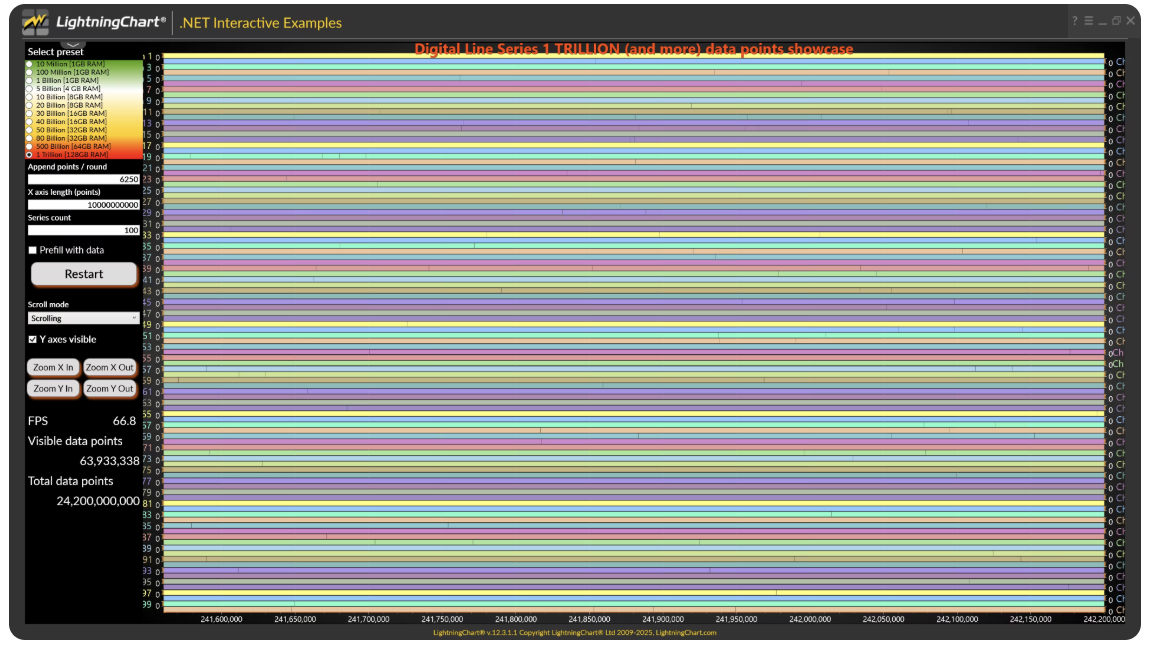This screenshot has width=1150, height=648.
Task: Focus the Append points / round field
Action: point(84,179)
